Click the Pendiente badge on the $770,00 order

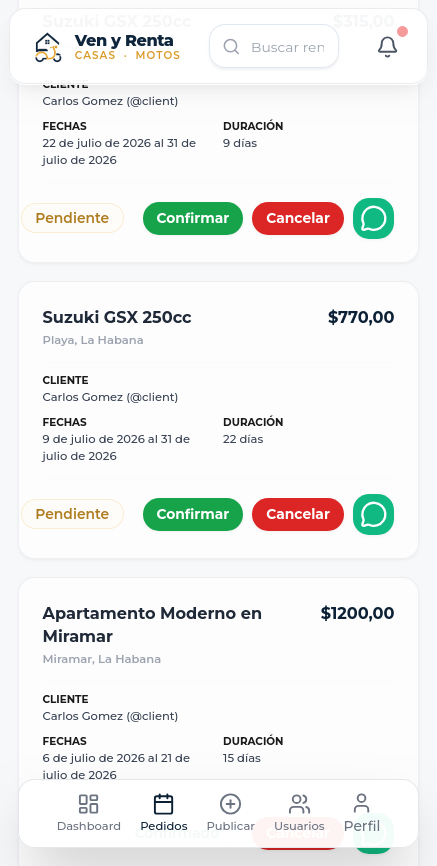(72, 514)
